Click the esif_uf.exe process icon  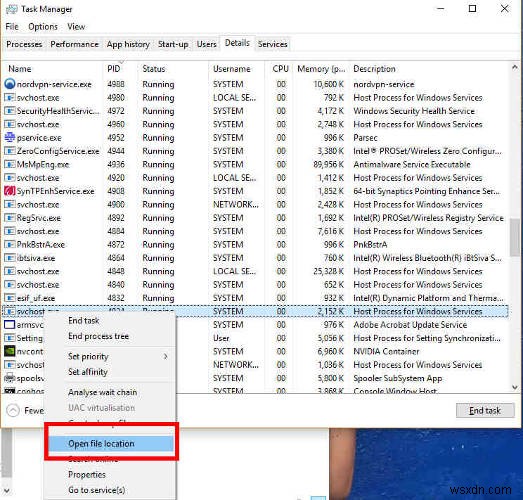coord(10,298)
